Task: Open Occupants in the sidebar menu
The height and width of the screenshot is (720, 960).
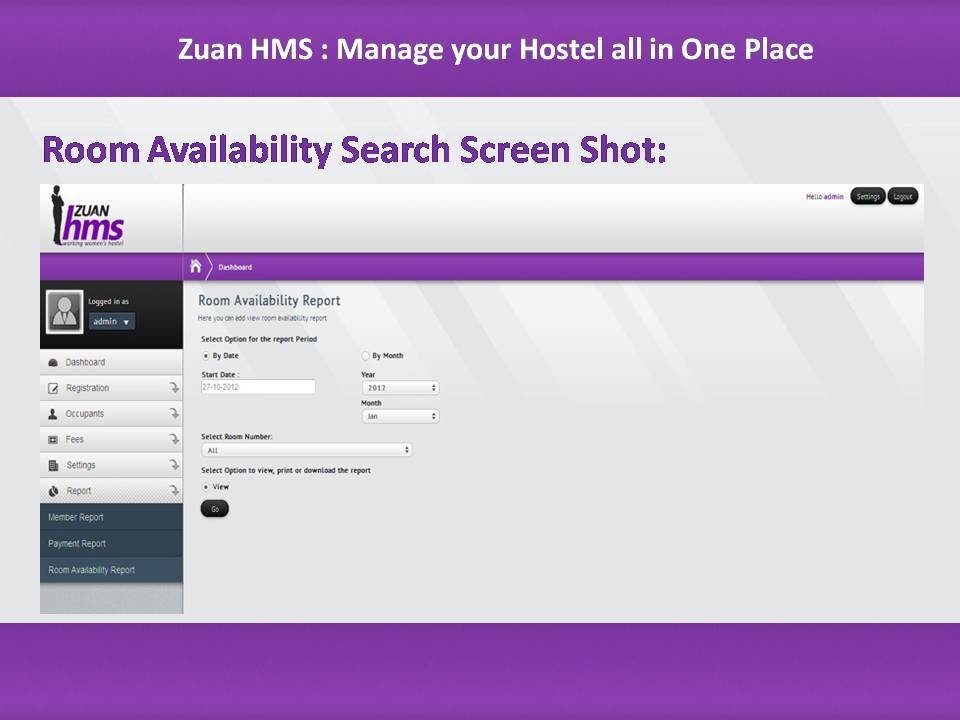Action: coord(111,414)
